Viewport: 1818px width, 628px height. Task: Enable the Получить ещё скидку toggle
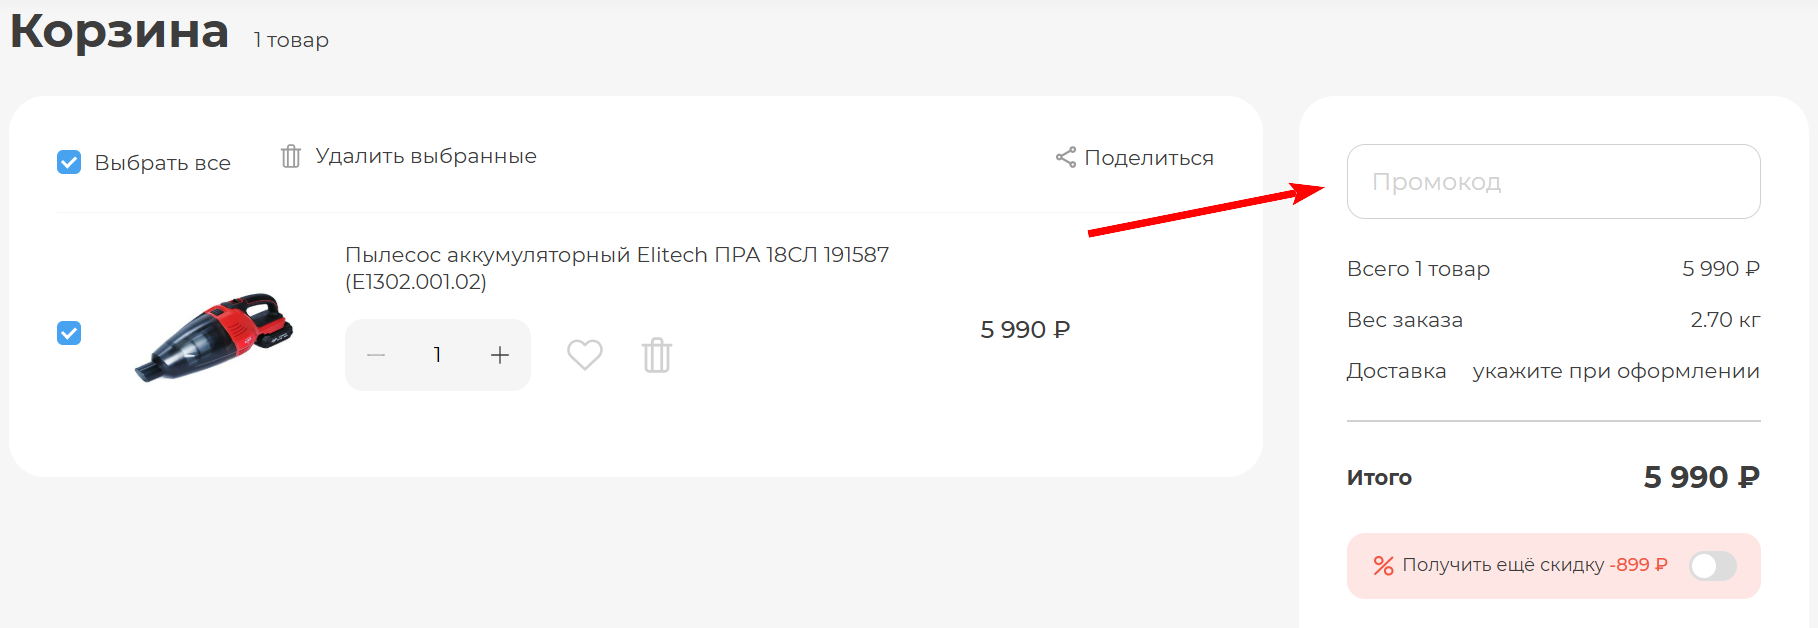pos(1711,565)
